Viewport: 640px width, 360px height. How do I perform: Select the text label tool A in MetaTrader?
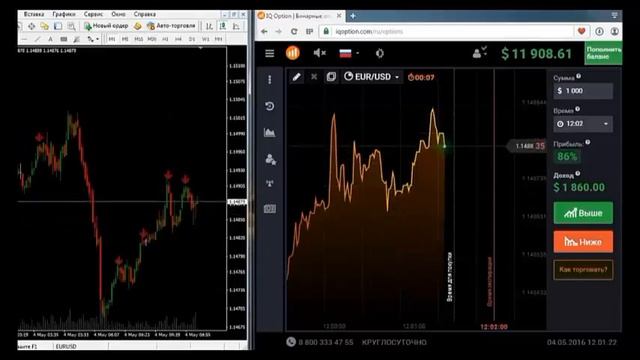click(x=50, y=39)
